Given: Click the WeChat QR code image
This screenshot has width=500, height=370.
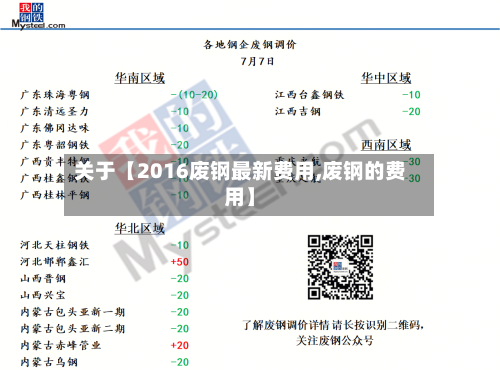Looking at the screenshot, I should click(x=340, y=267).
